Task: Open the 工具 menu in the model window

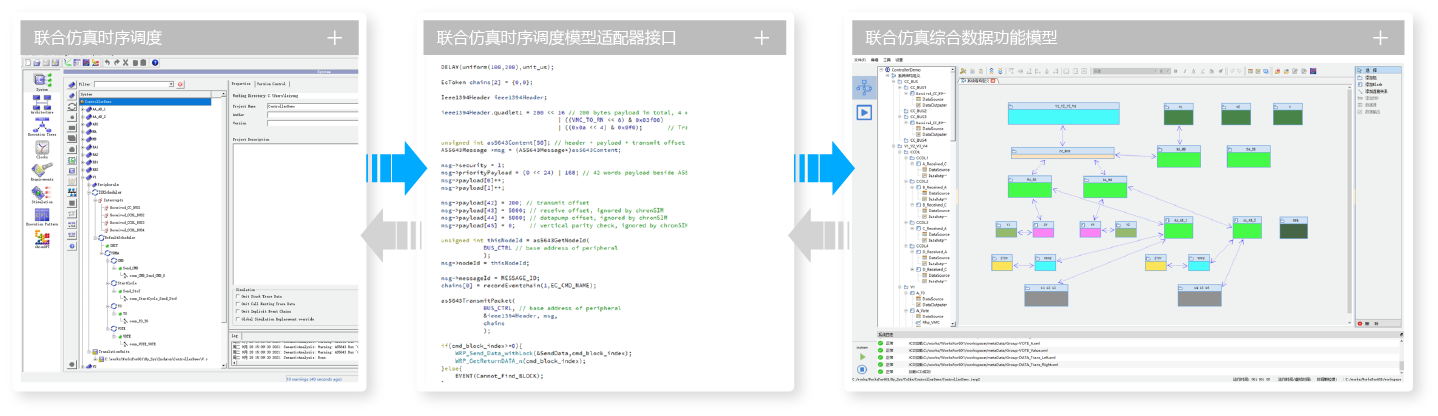Action: pyautogui.click(x=886, y=60)
